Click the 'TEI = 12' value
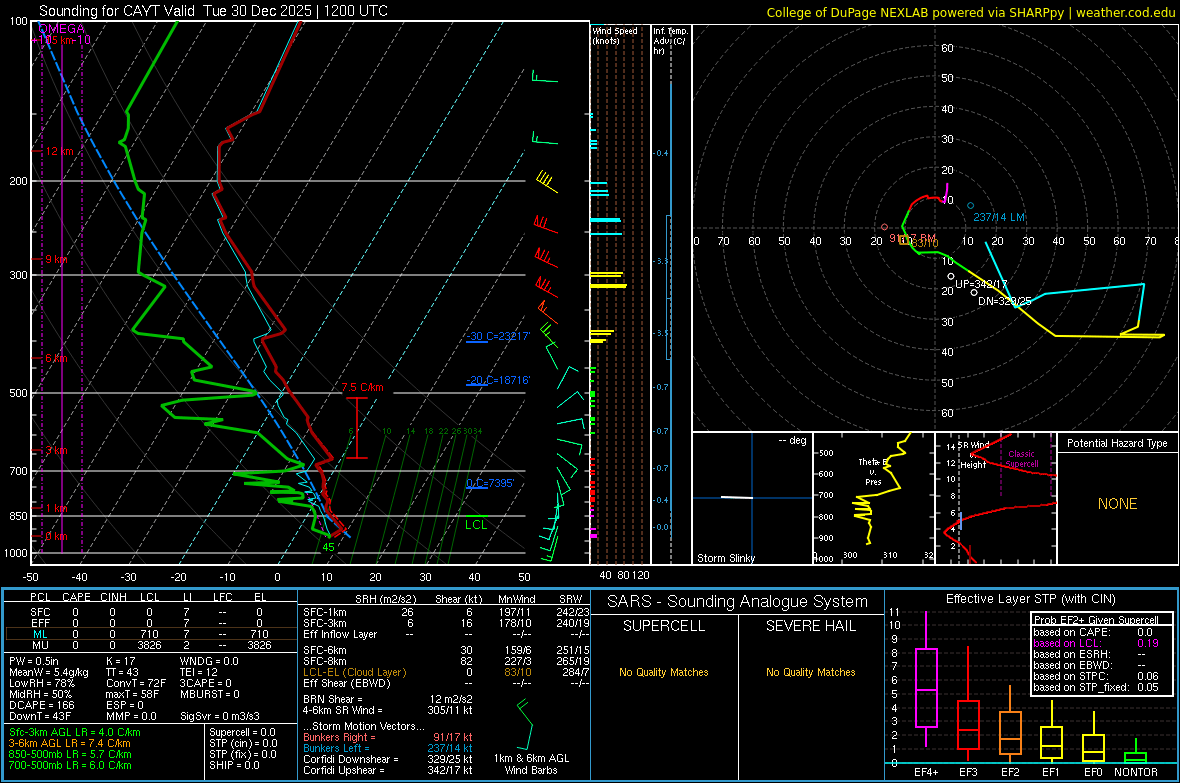1180x783 pixels. pos(199,672)
